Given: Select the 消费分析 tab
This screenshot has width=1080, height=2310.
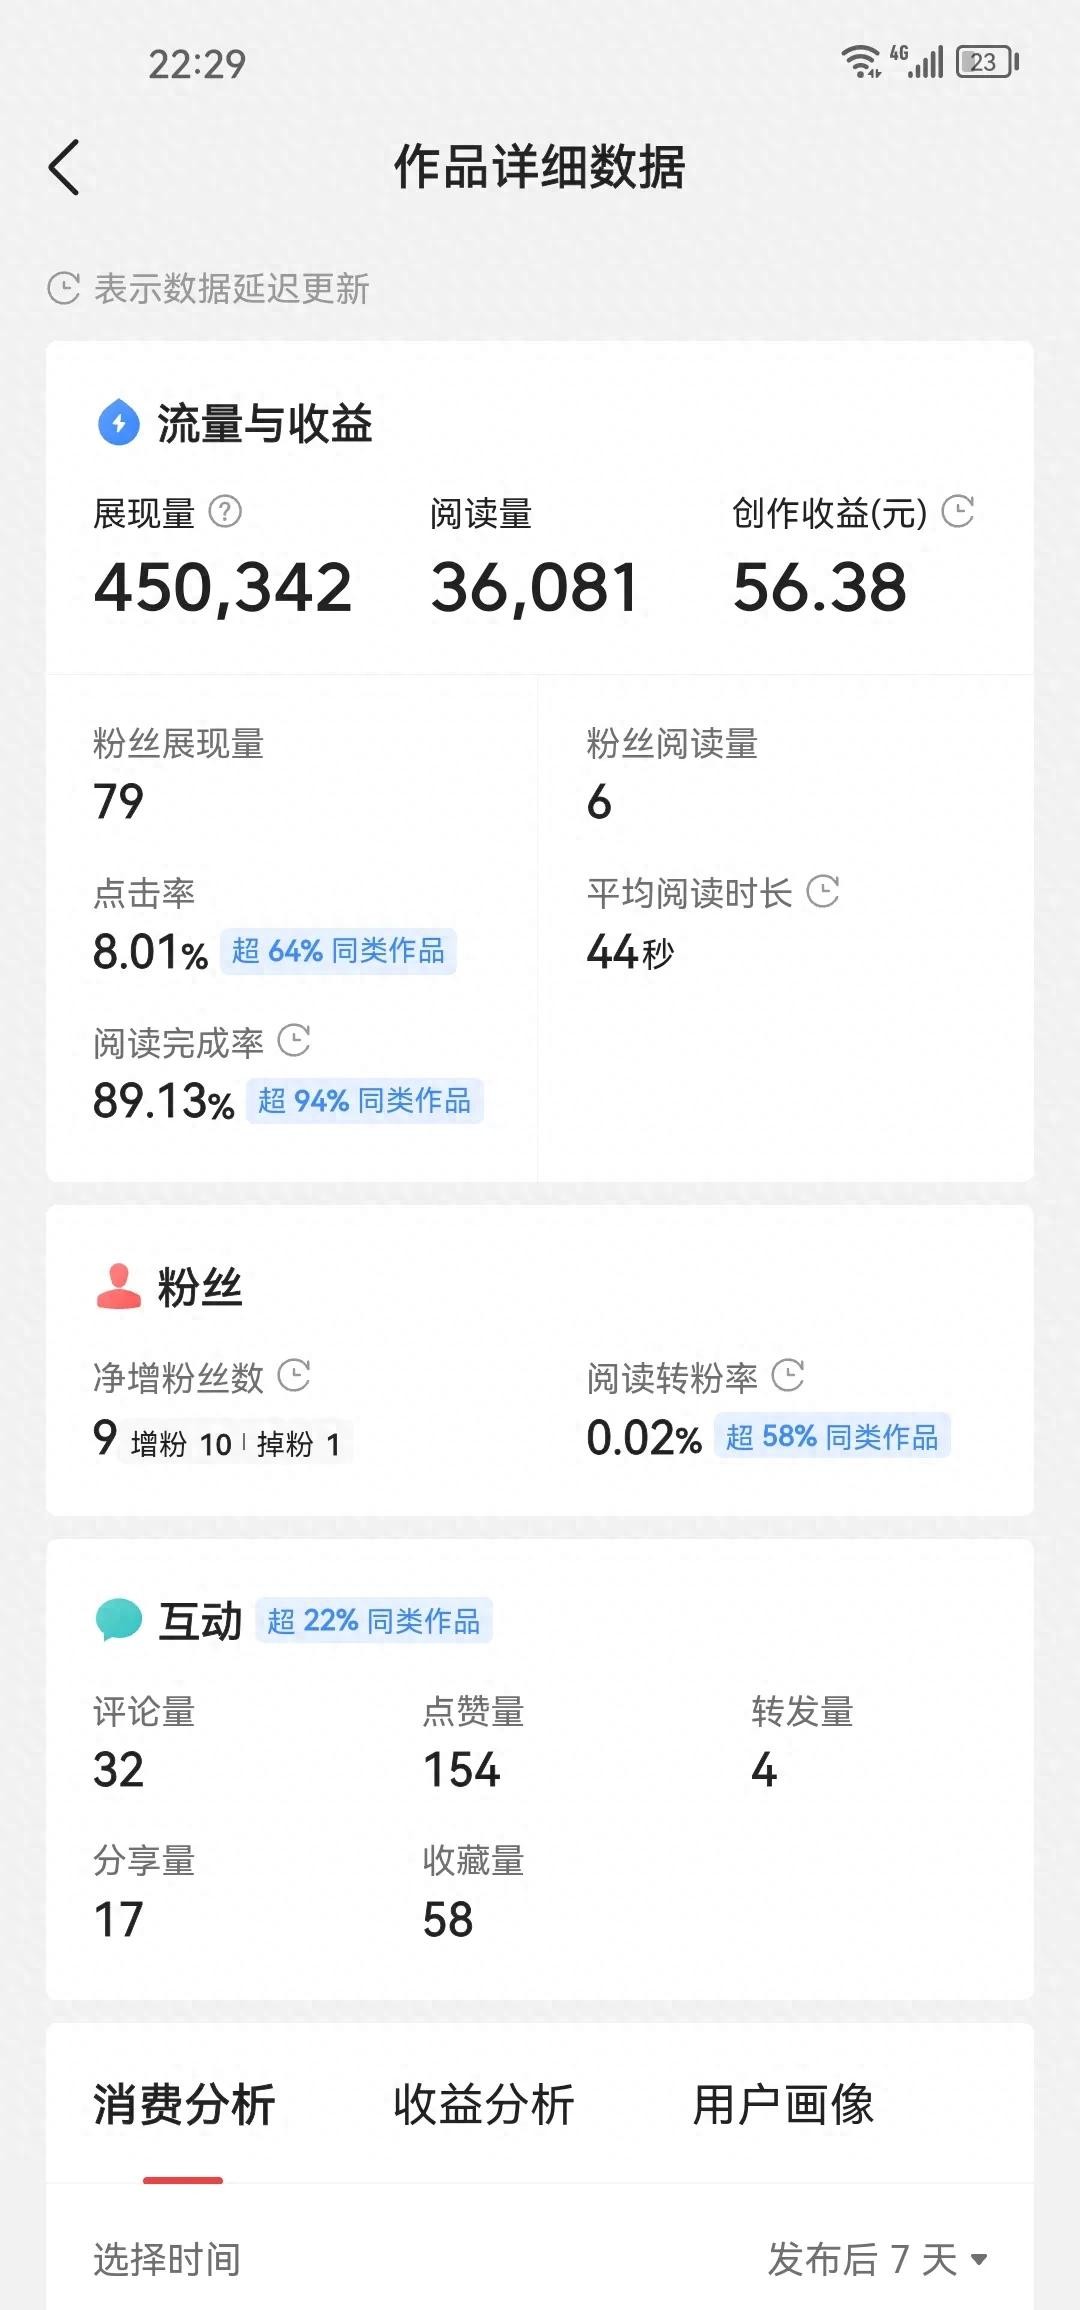Looking at the screenshot, I should [x=184, y=2104].
